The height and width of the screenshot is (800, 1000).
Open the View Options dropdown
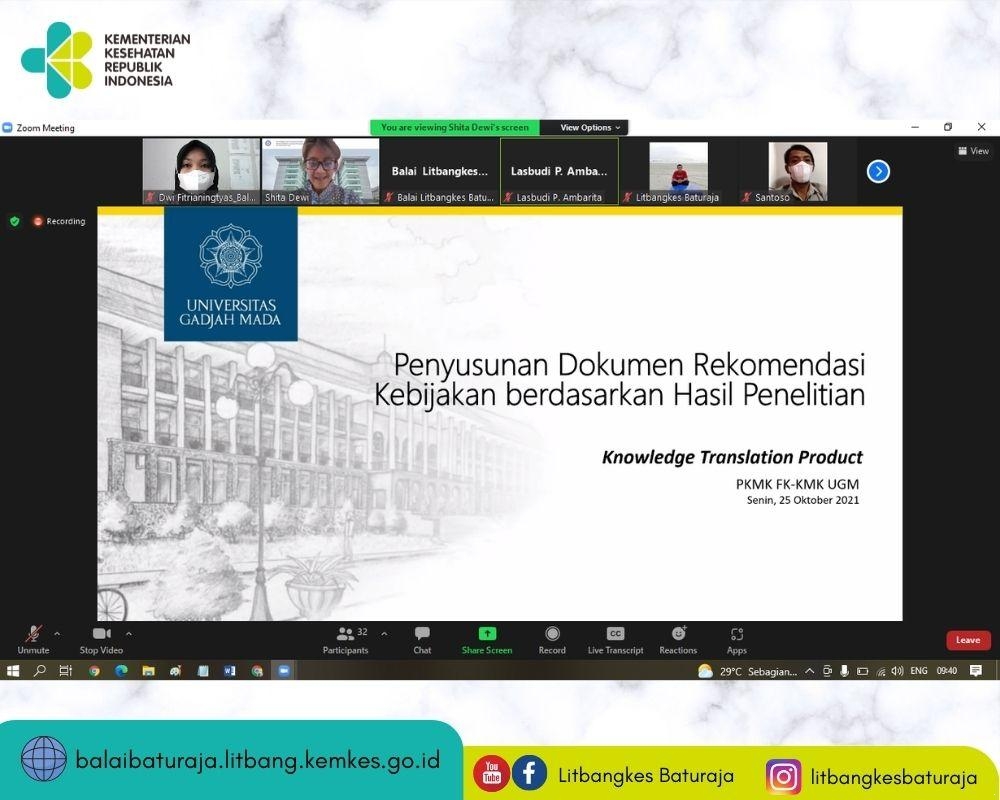pyautogui.click(x=591, y=127)
